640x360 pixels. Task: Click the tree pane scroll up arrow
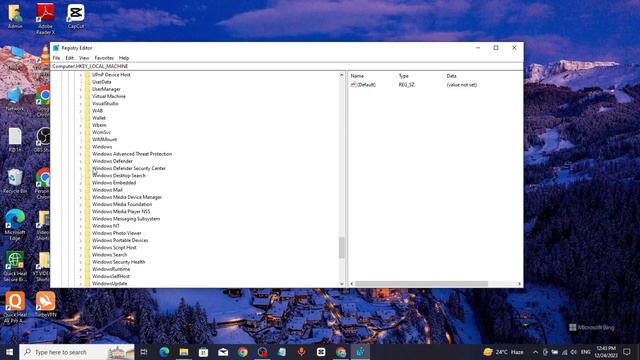point(342,75)
